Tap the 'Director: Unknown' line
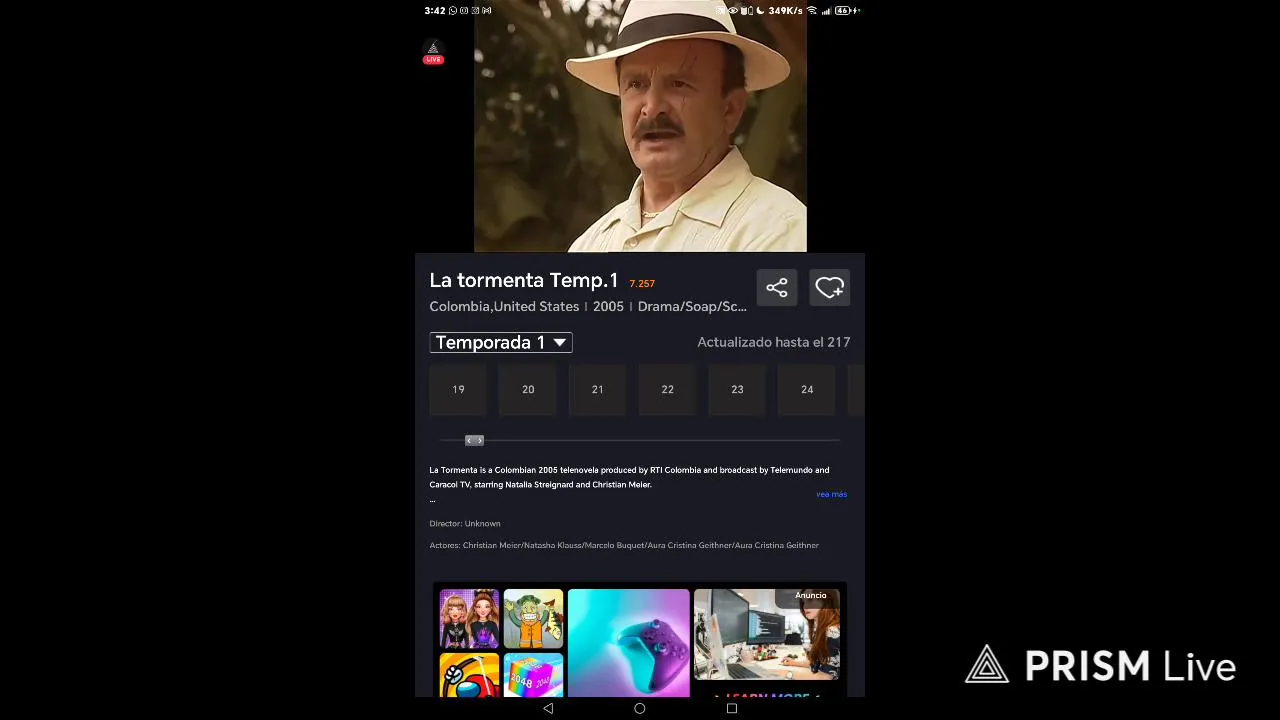1280x720 pixels. (x=465, y=523)
